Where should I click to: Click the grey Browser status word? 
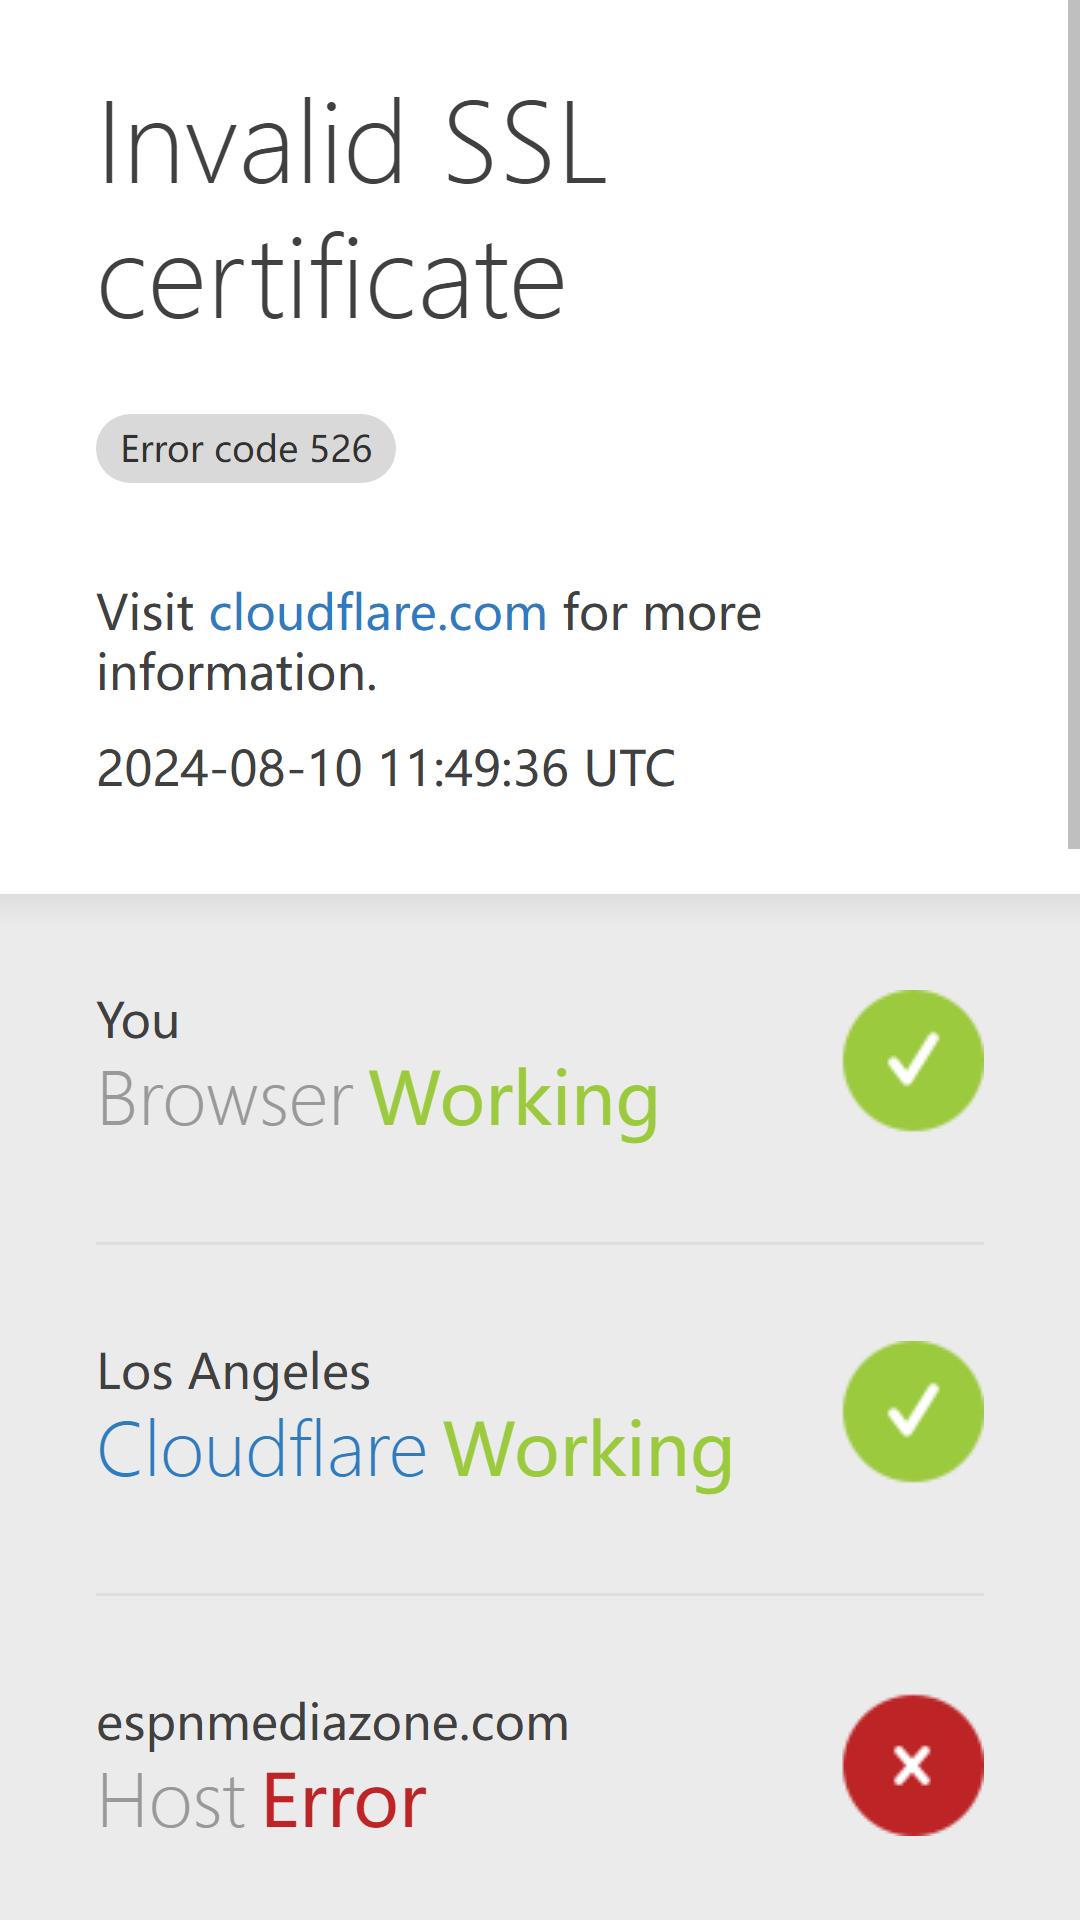(225, 1099)
